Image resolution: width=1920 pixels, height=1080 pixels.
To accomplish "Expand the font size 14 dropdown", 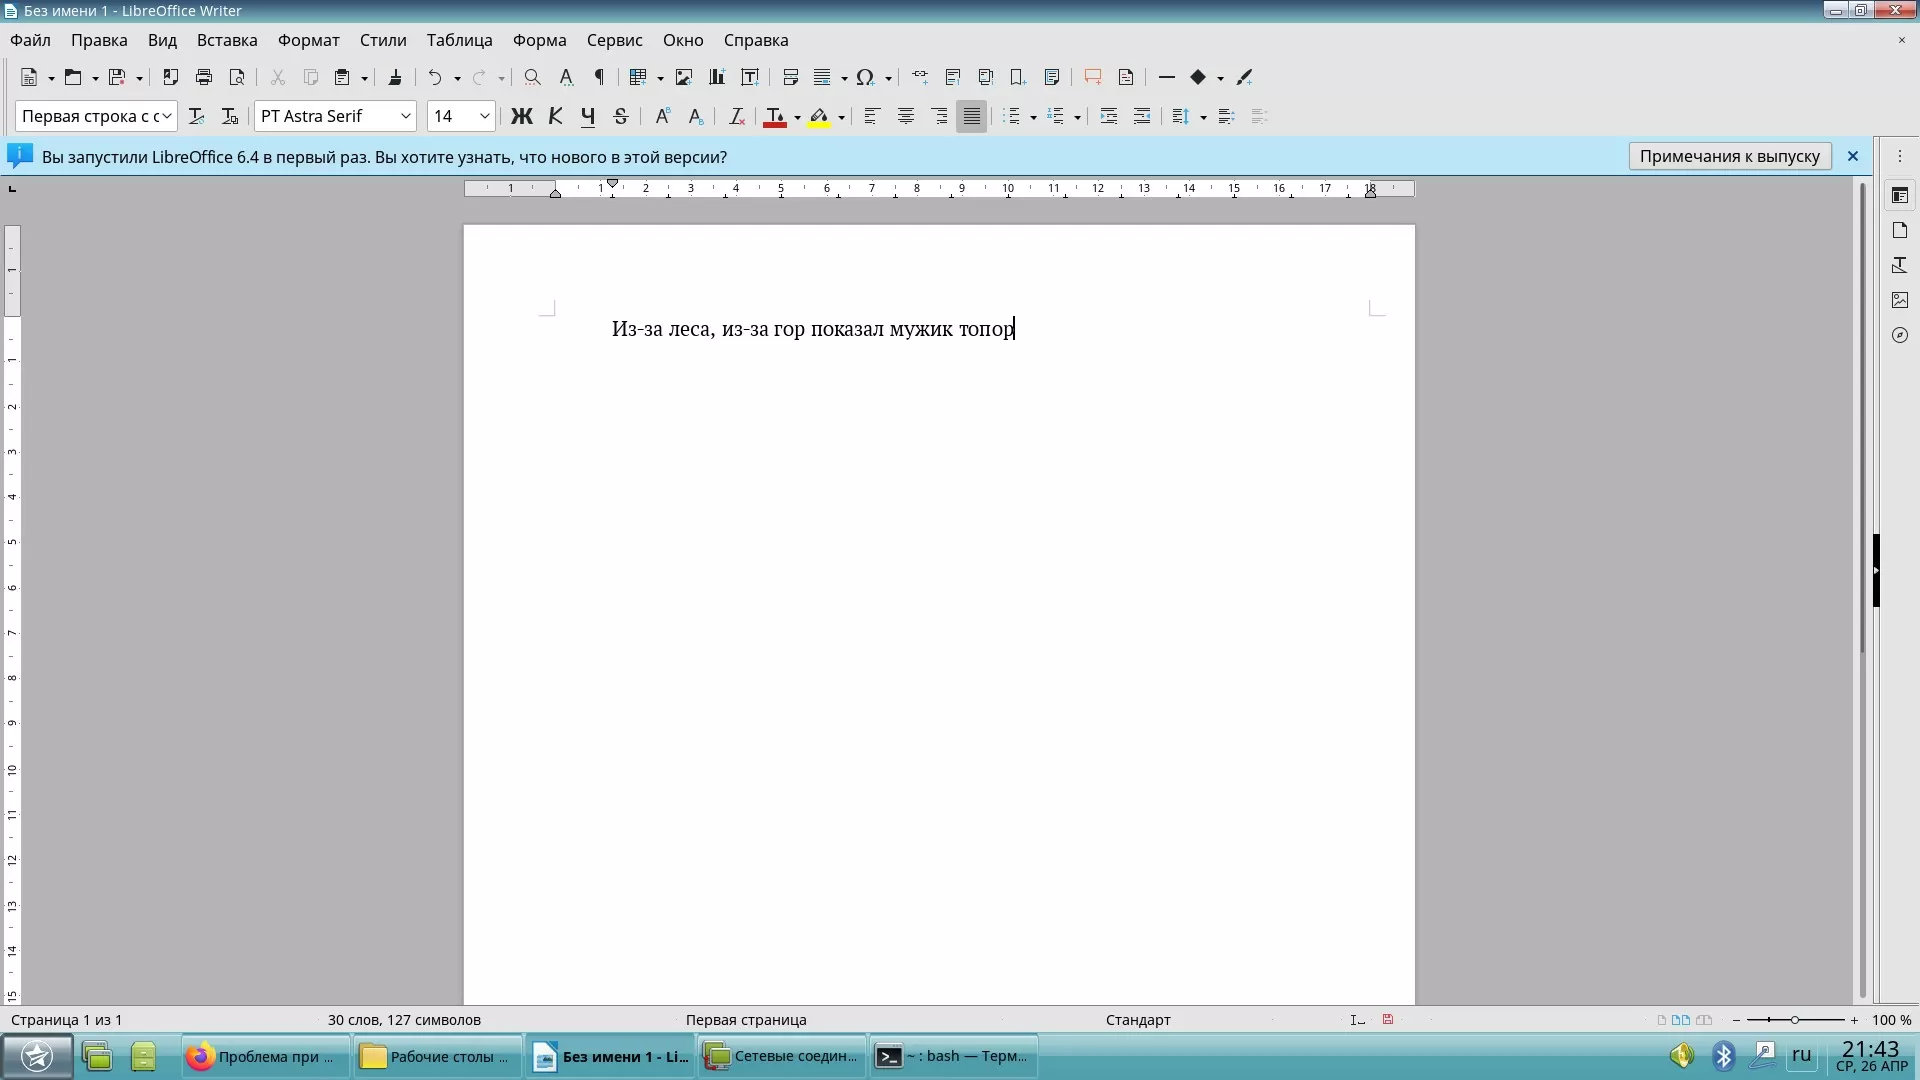I will click(x=485, y=117).
